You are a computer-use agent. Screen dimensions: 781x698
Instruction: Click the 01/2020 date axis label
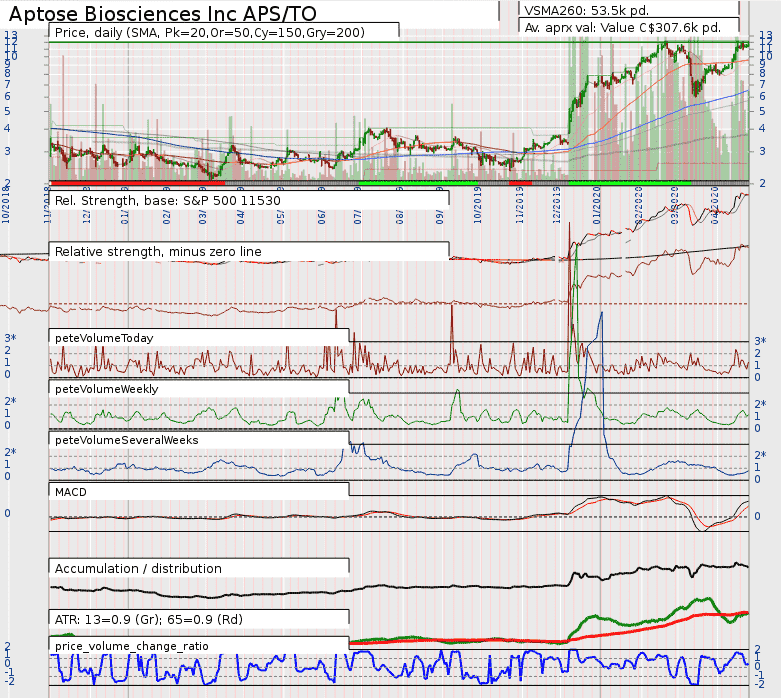coord(597,204)
